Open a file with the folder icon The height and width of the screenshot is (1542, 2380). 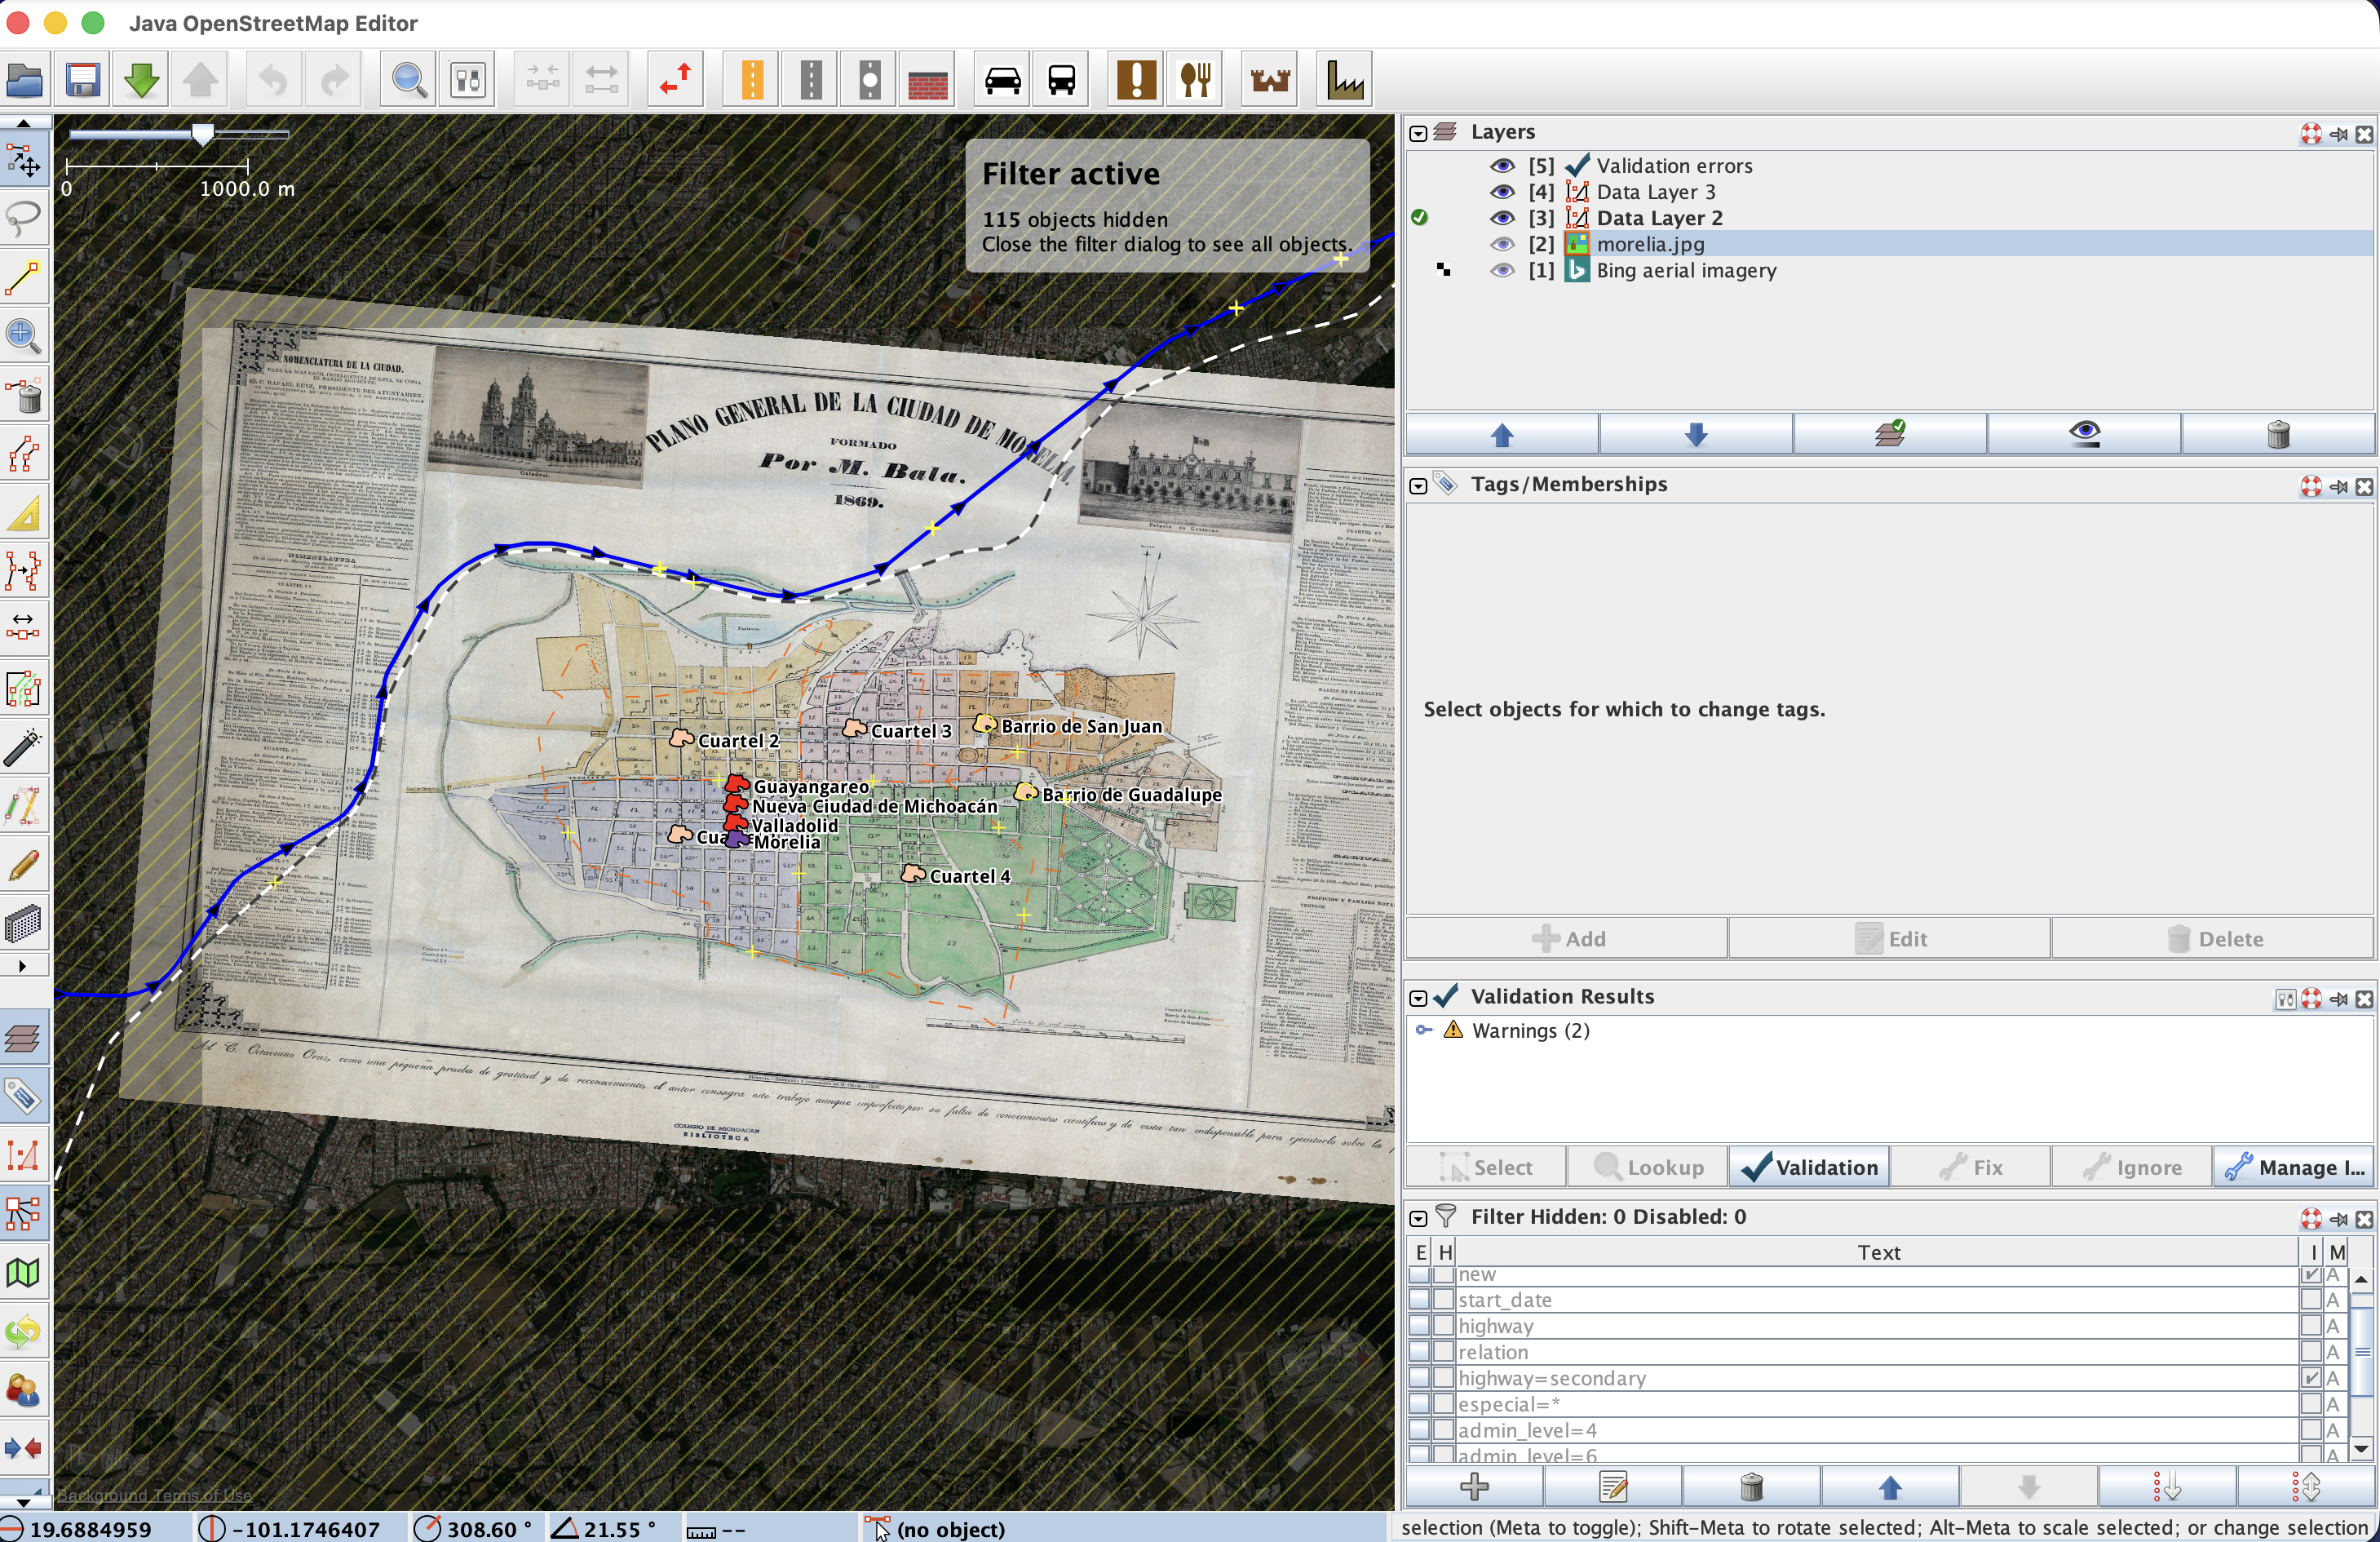[24, 79]
